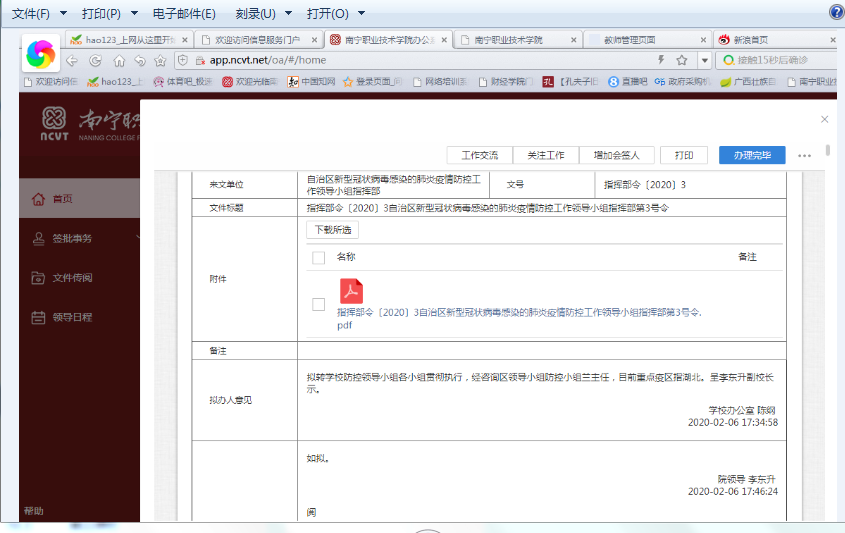Open more options ellipsis button
845x533 pixels.
point(805,156)
